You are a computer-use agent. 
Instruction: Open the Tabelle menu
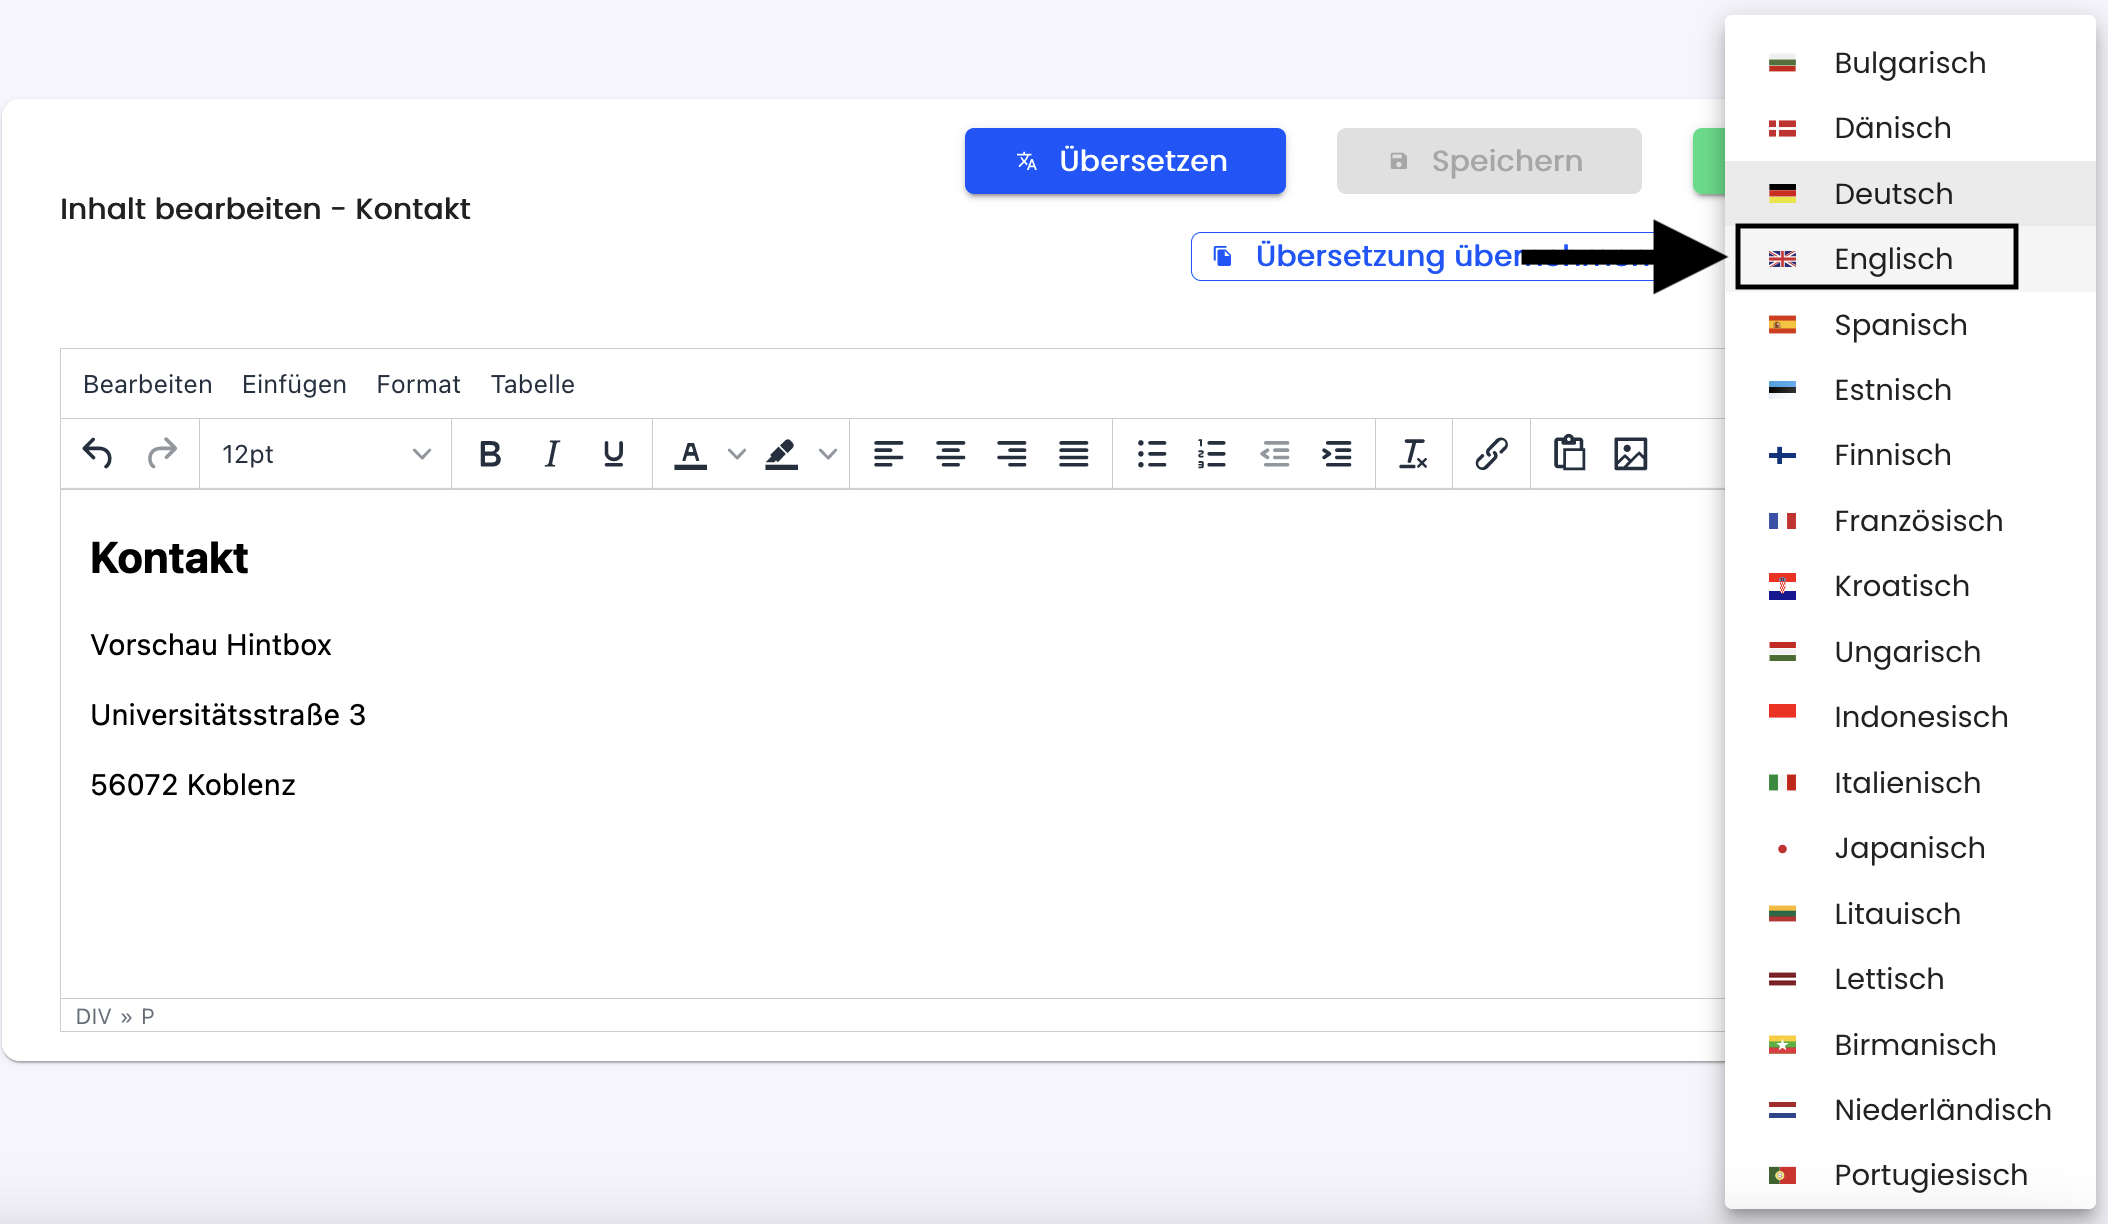pyautogui.click(x=532, y=384)
